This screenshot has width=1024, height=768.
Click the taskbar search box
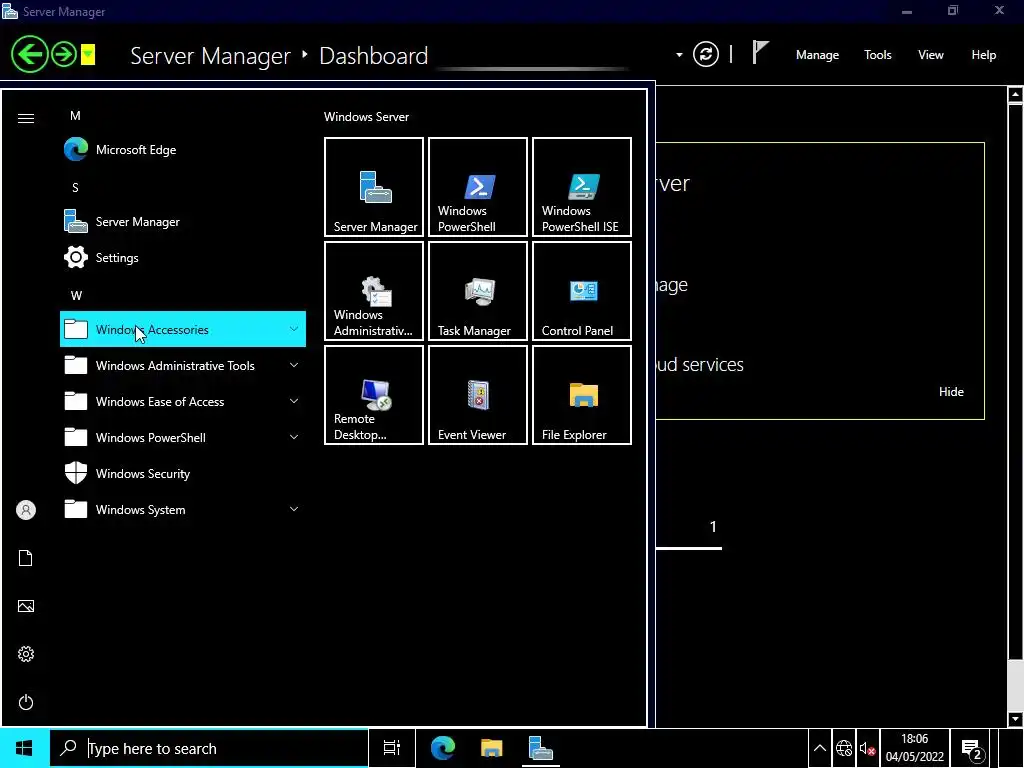point(209,748)
